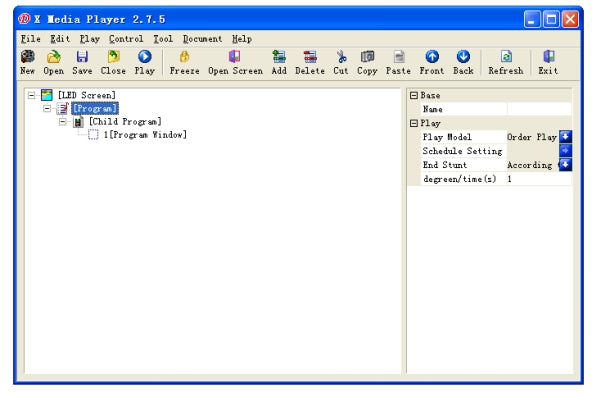Save the project with Save icon

point(82,57)
